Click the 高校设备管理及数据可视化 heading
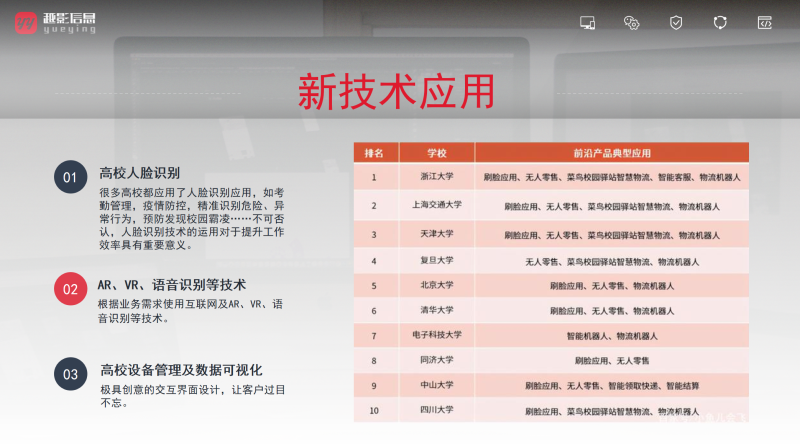 click(x=181, y=370)
